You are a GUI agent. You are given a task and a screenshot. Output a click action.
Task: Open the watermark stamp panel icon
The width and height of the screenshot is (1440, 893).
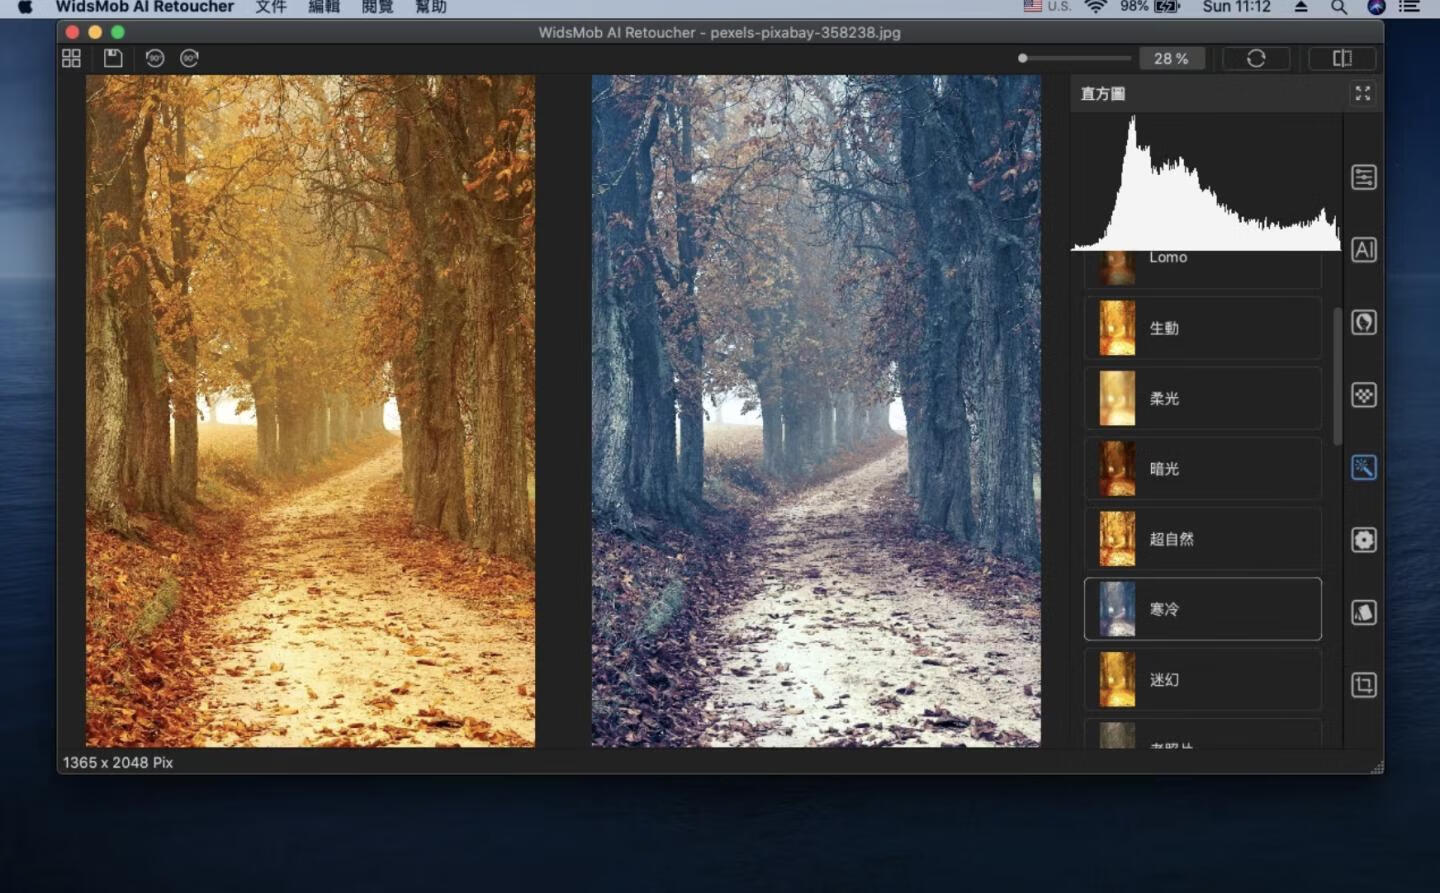coord(1364,612)
